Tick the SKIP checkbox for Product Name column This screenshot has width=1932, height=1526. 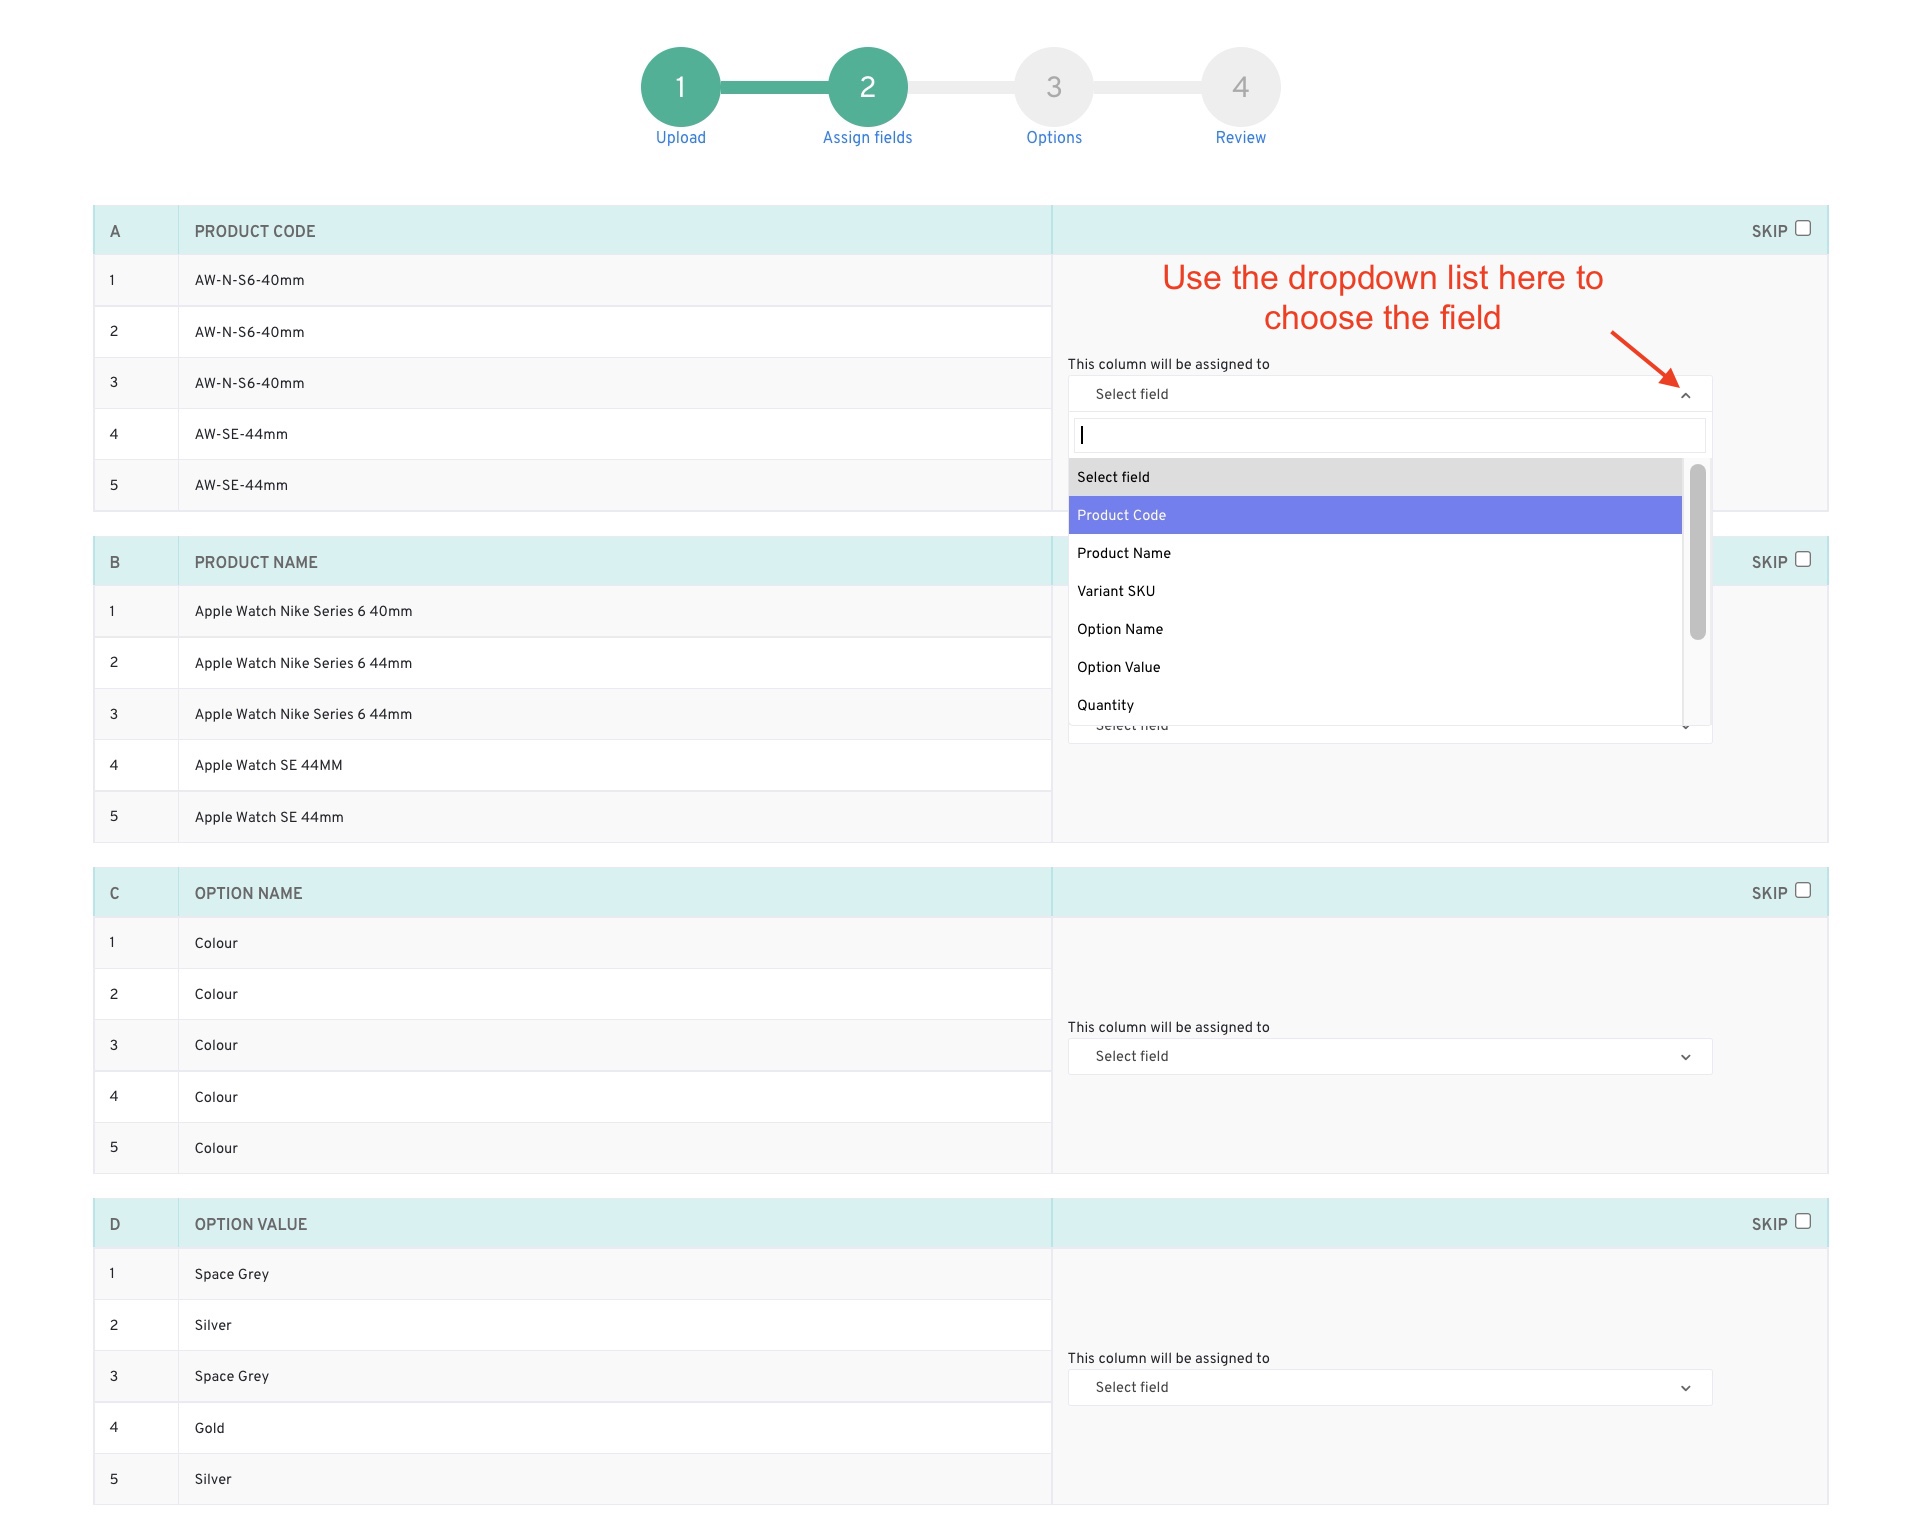coord(1803,560)
